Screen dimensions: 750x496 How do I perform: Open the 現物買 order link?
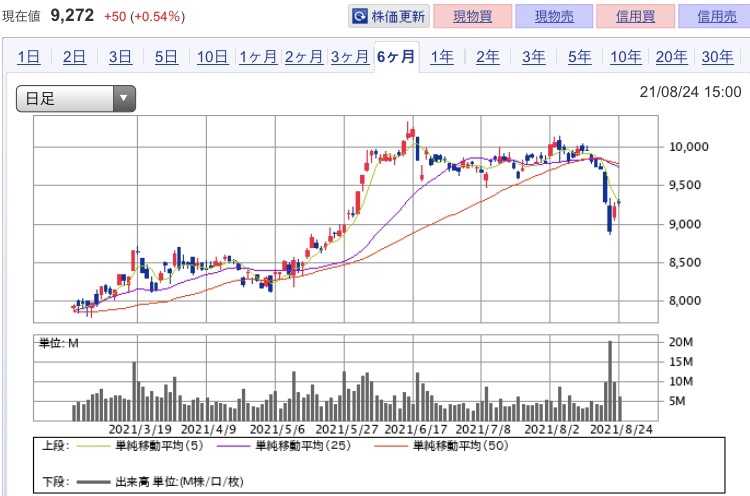pyautogui.click(x=473, y=17)
